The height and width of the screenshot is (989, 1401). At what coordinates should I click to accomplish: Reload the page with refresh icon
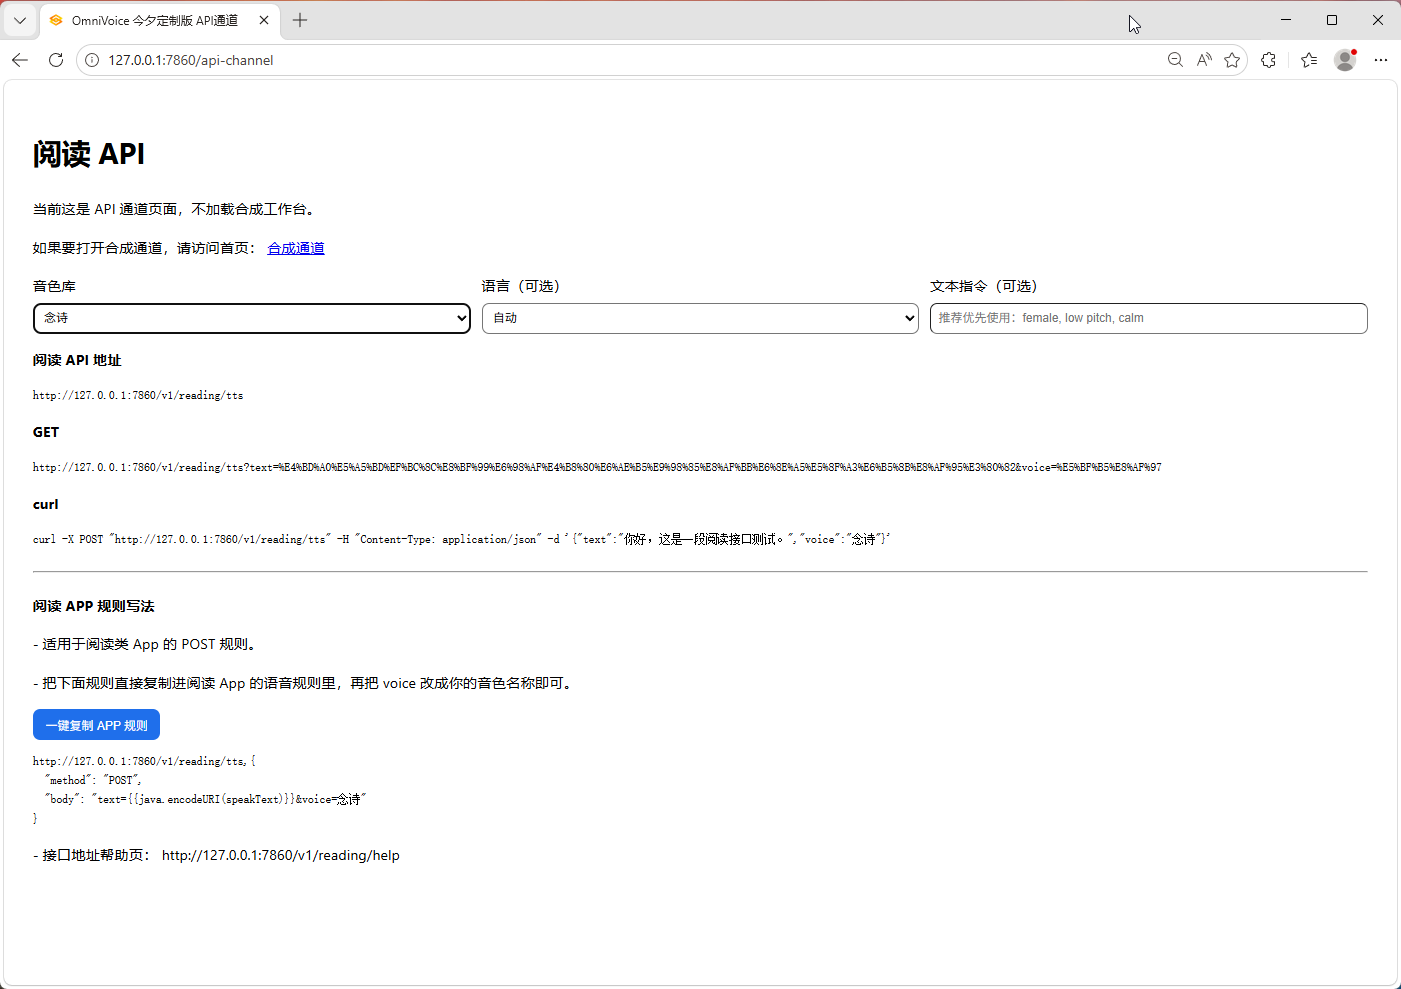(x=56, y=60)
